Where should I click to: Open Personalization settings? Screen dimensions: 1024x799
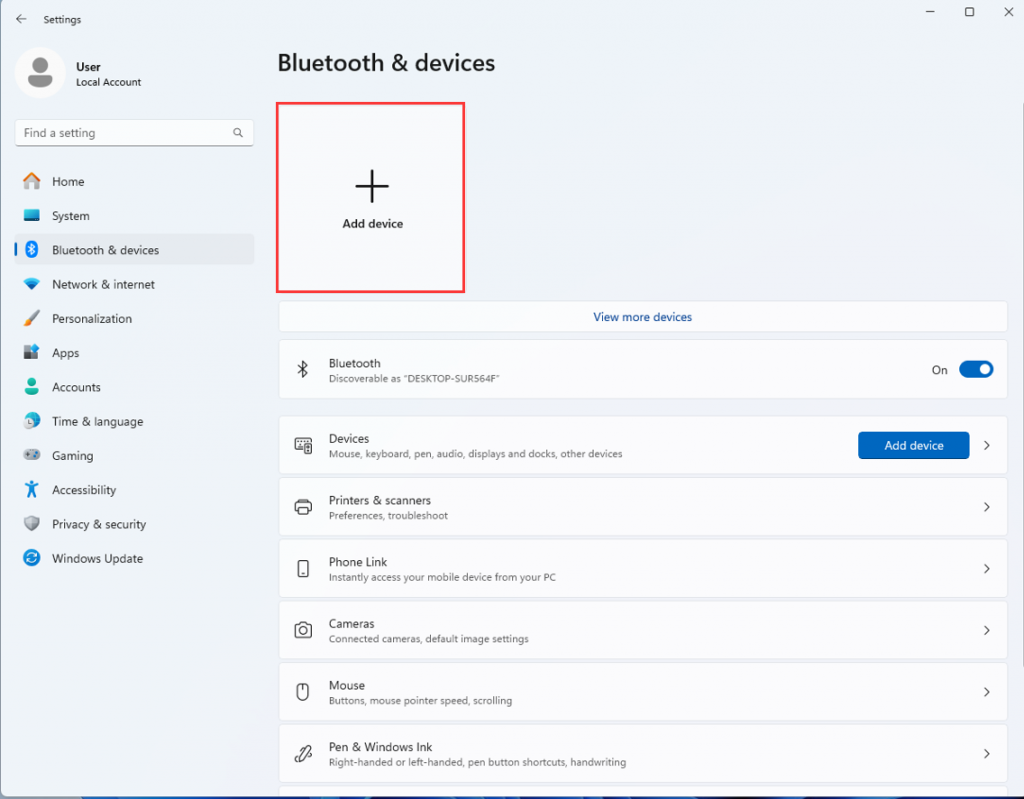(135, 318)
